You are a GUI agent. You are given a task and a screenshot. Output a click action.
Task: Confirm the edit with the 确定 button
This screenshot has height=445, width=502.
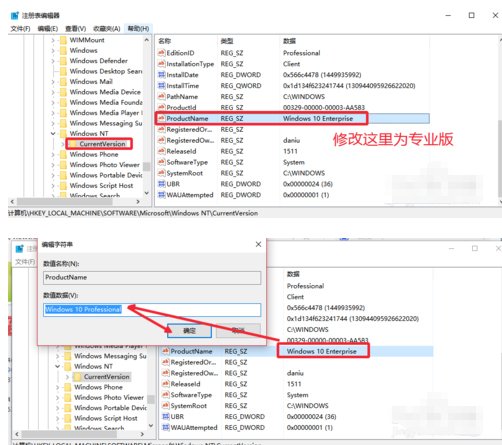coord(189,331)
